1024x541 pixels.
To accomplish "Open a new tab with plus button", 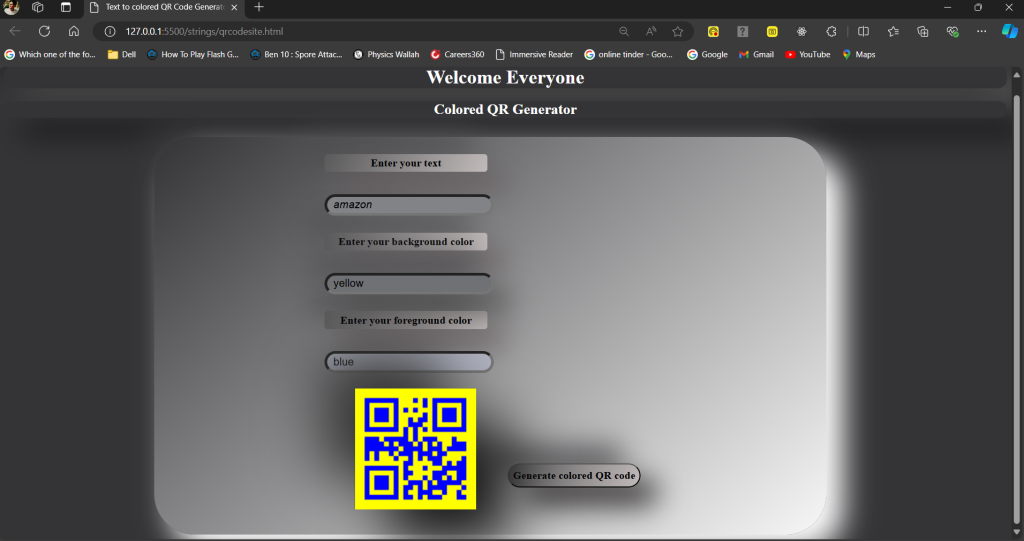I will [259, 7].
